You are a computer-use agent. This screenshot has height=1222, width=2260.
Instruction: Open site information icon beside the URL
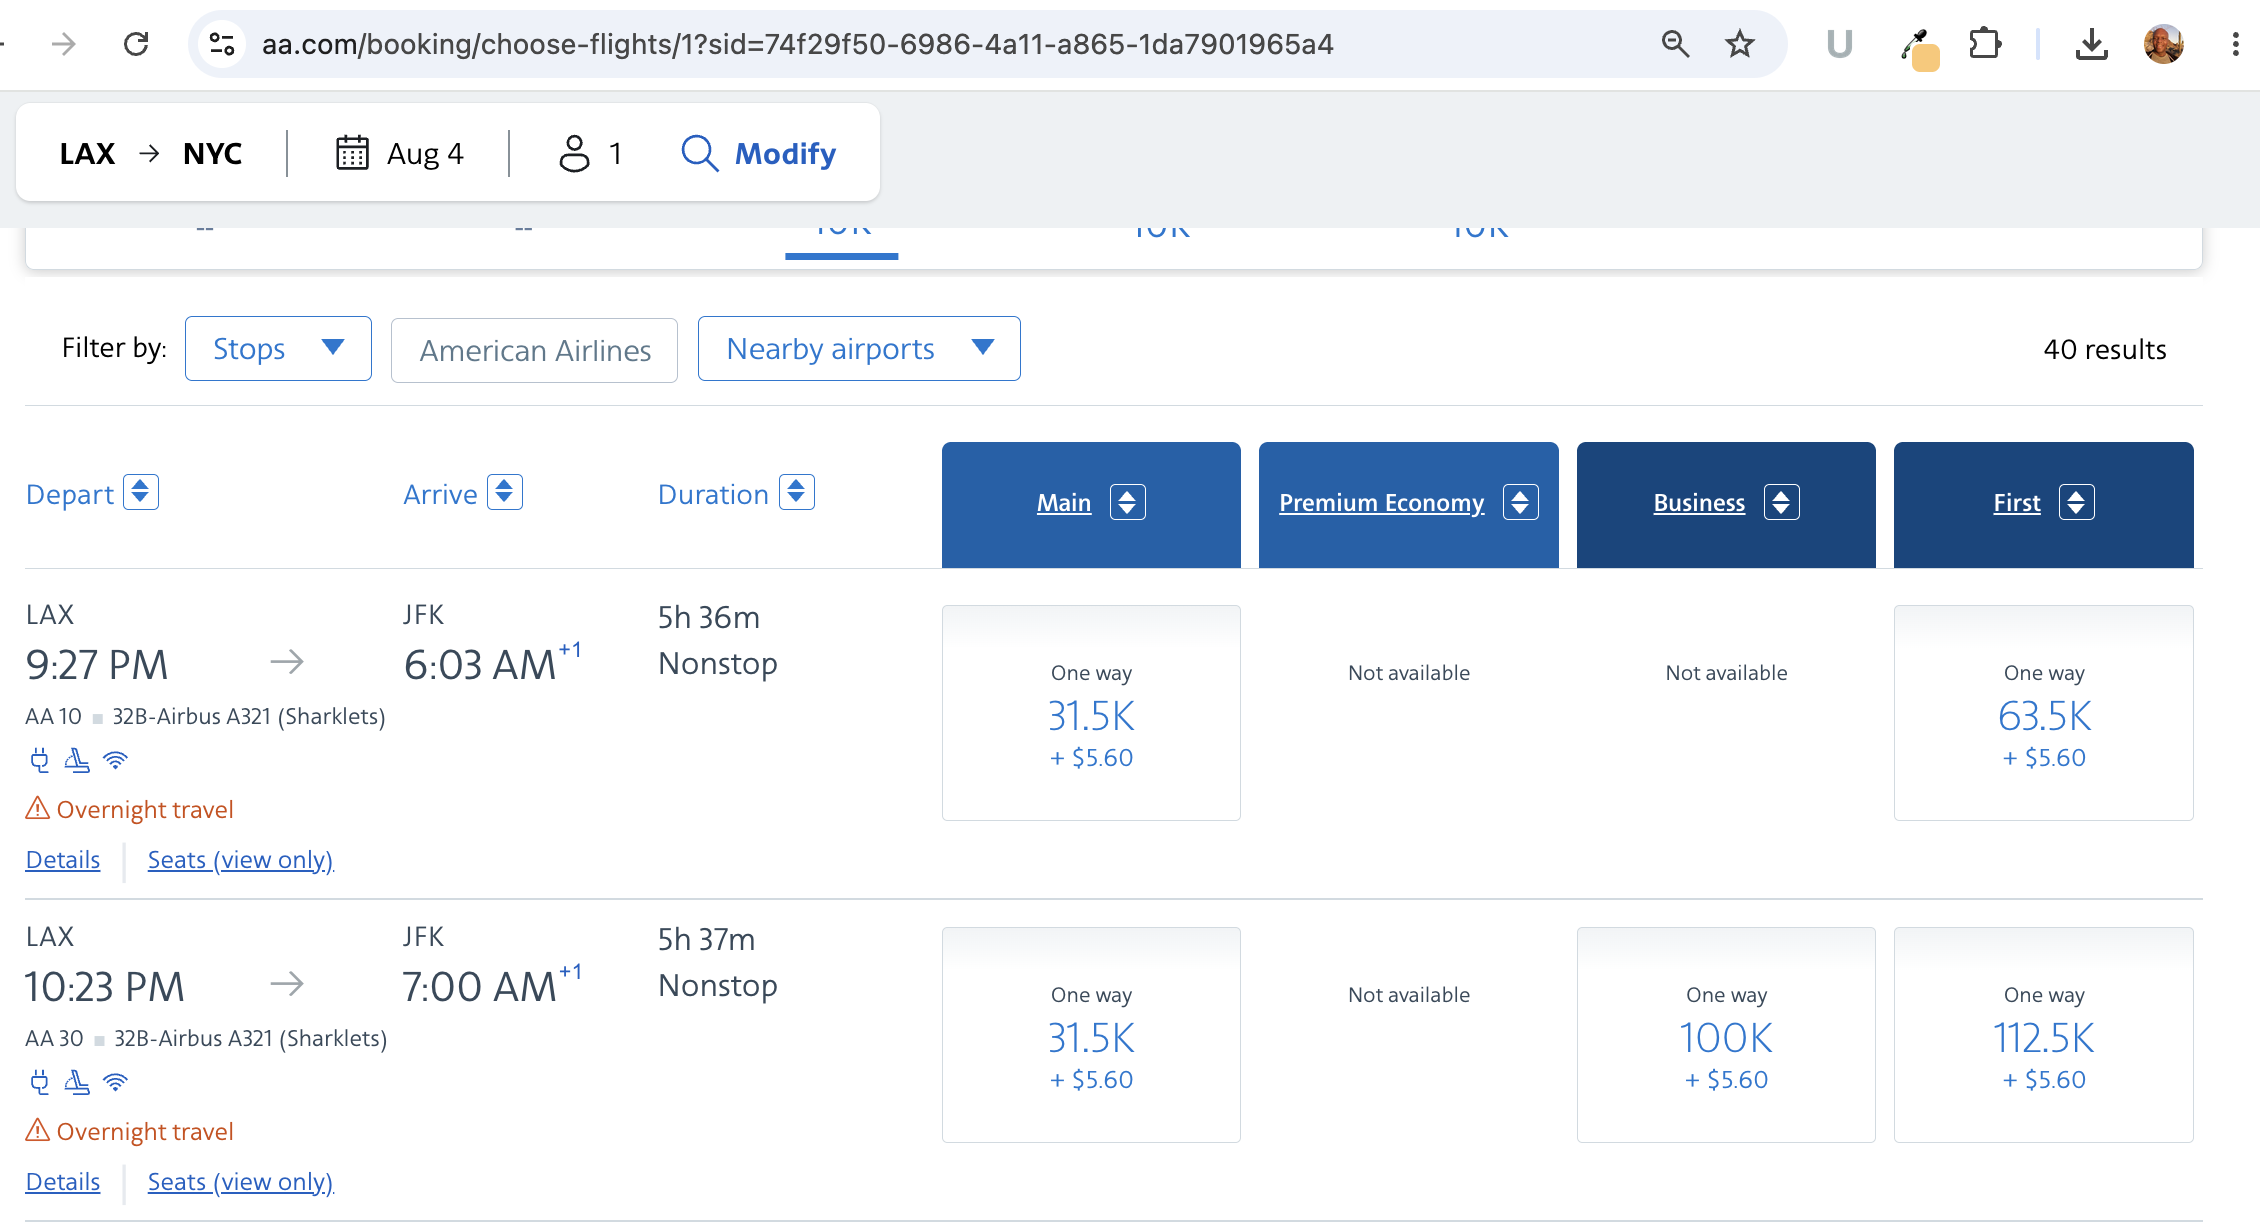[222, 44]
